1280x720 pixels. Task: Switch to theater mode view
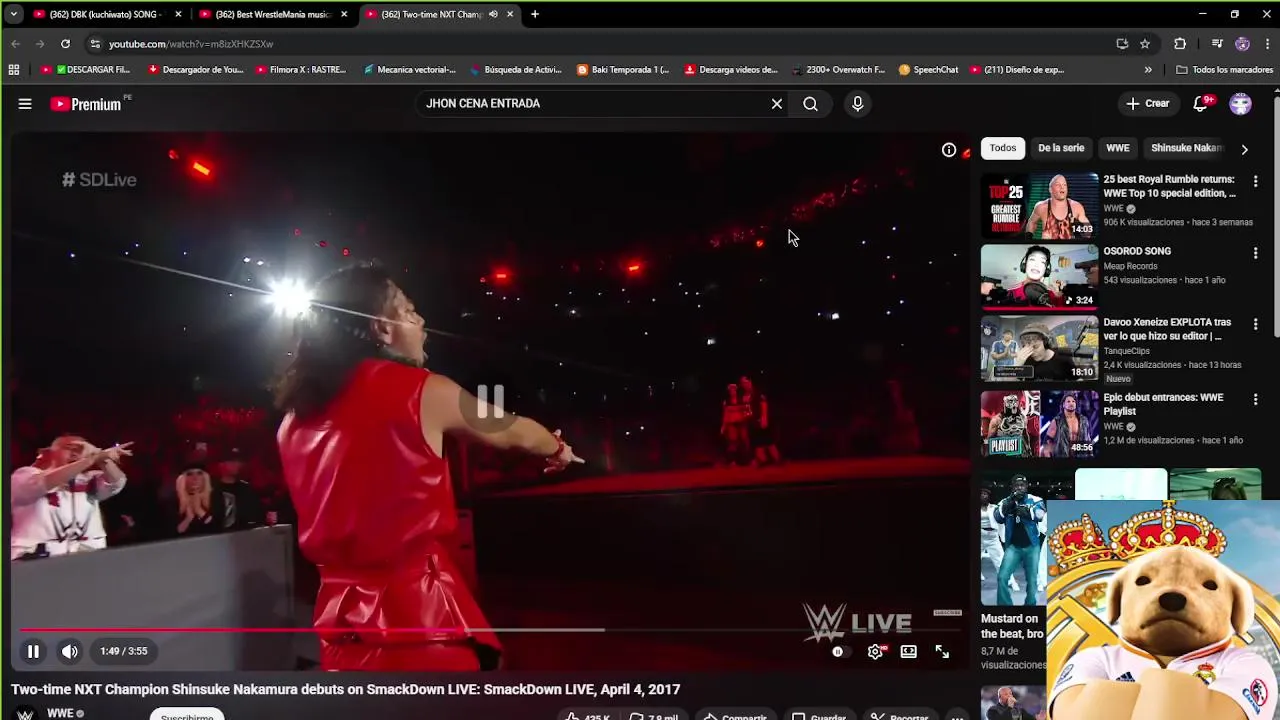pyautogui.click(x=908, y=652)
